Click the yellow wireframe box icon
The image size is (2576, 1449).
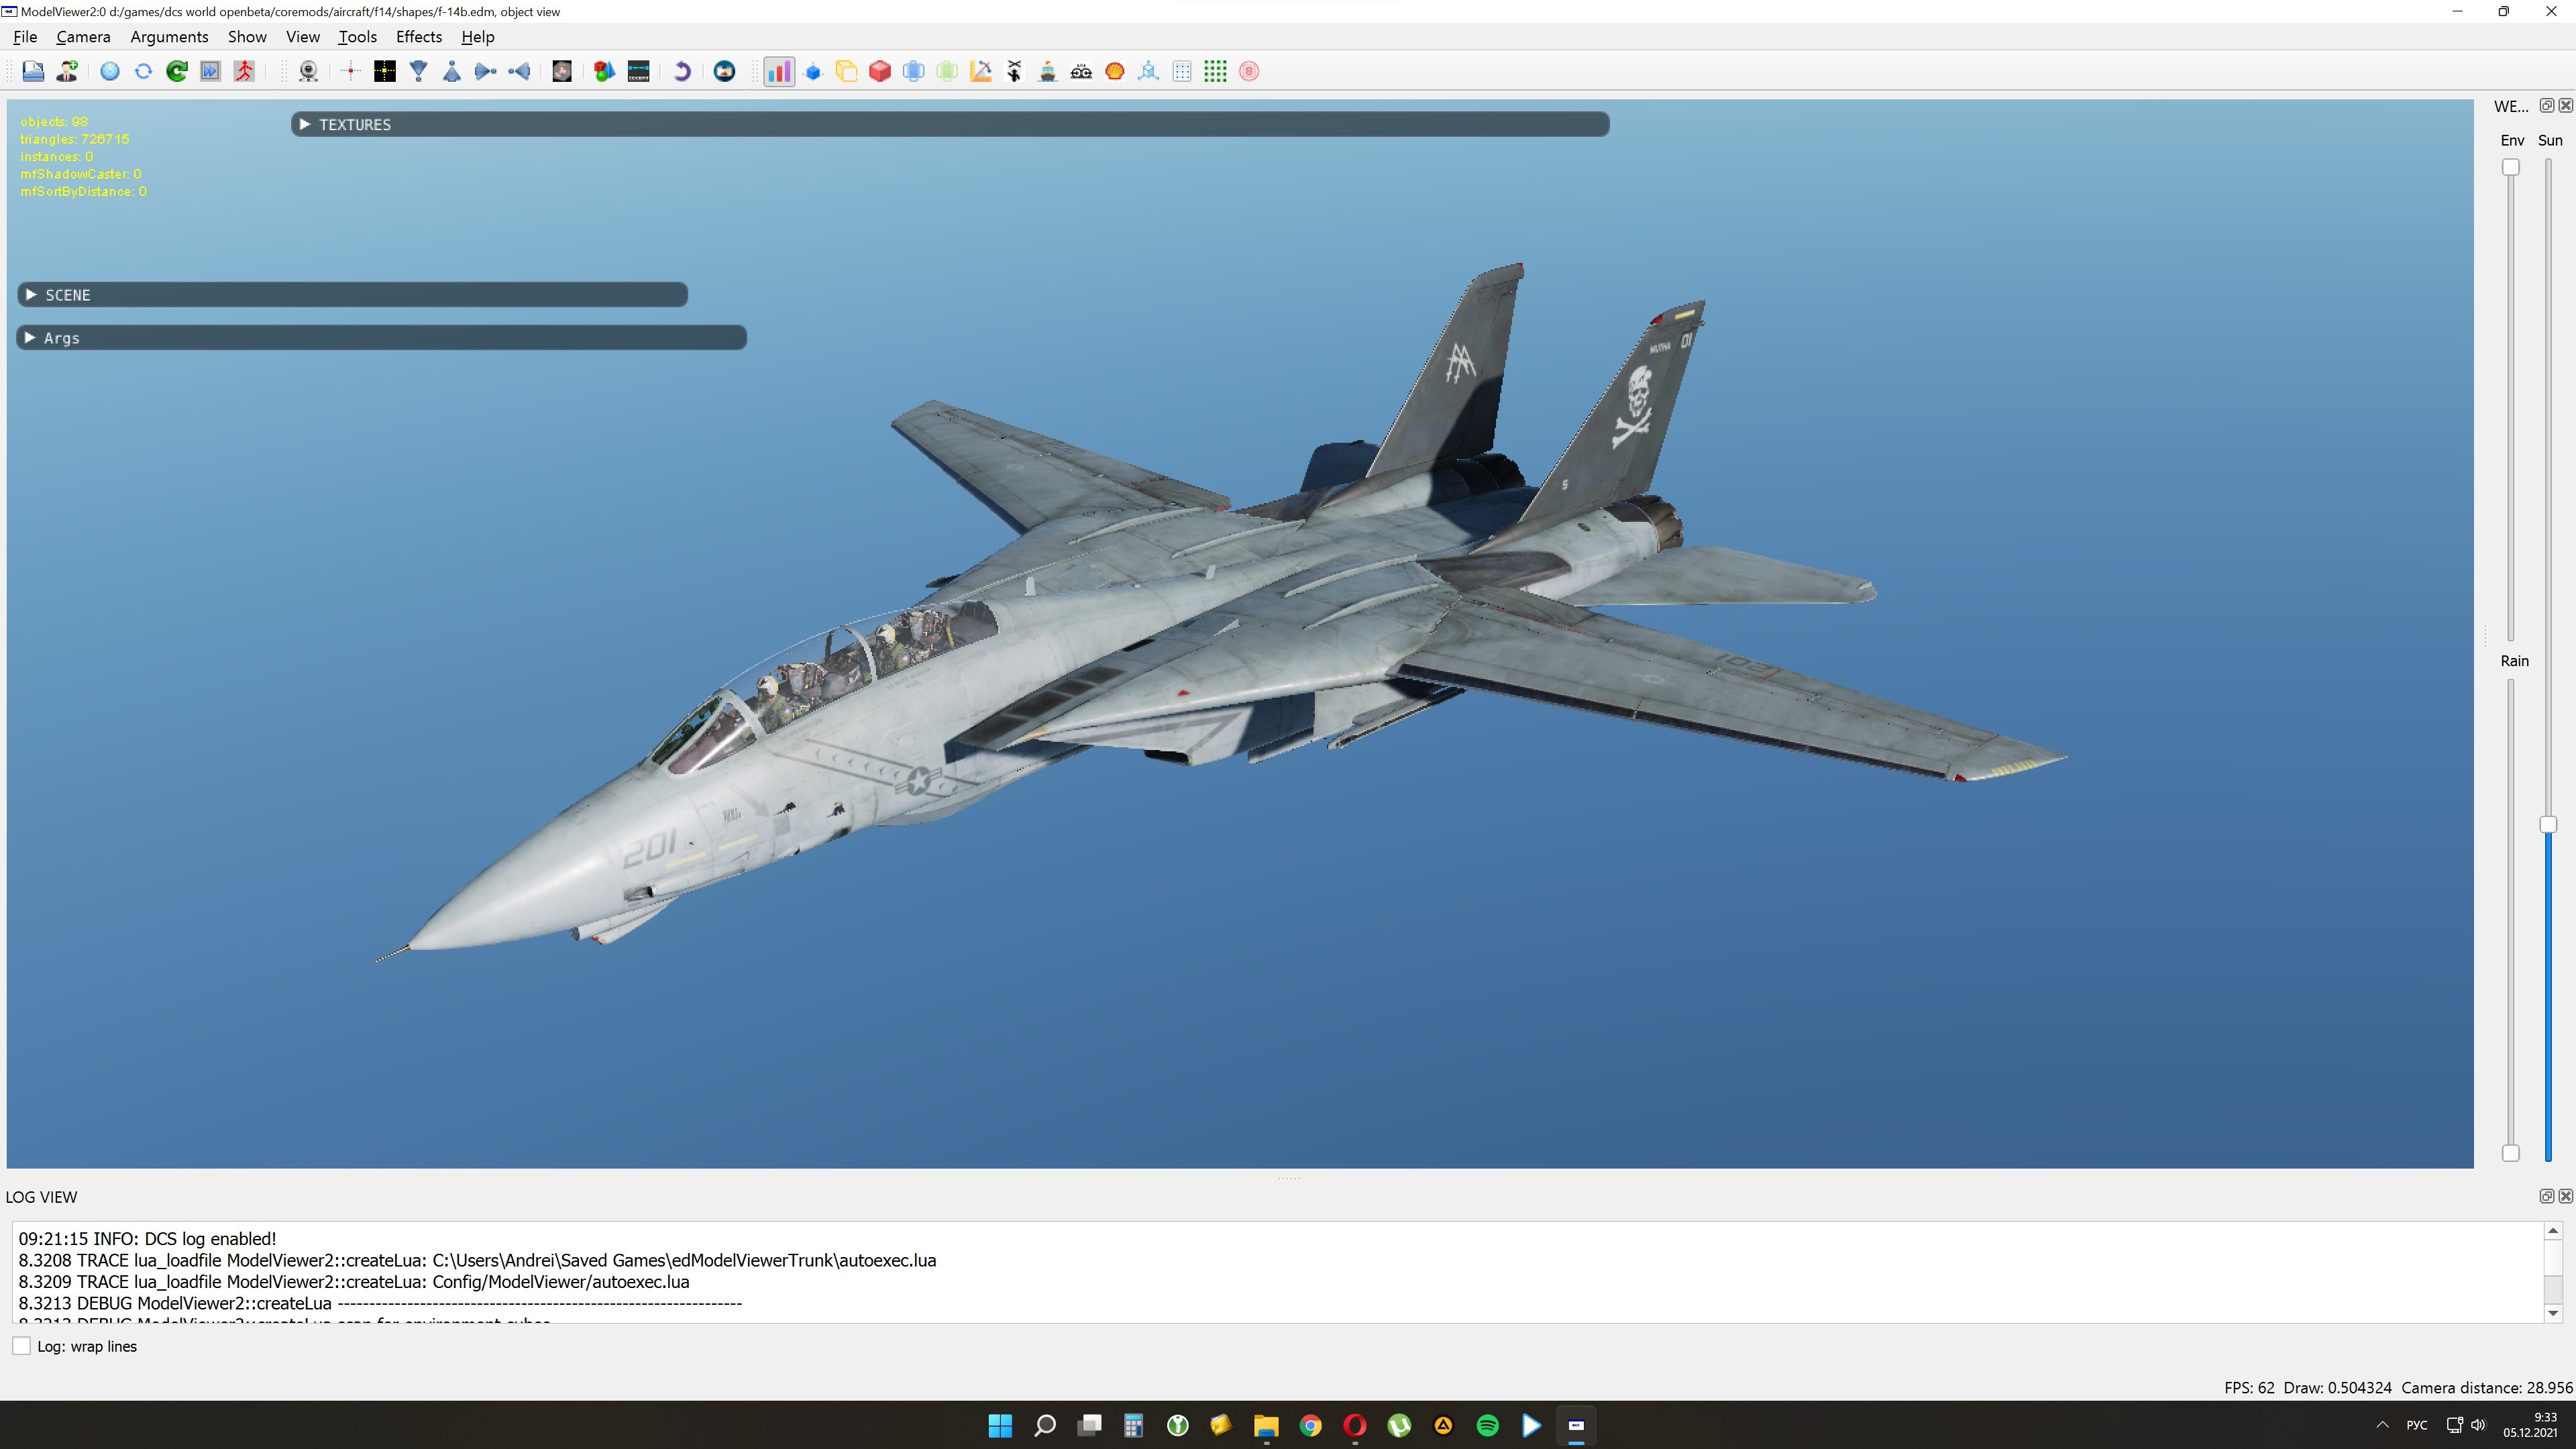pos(846,71)
